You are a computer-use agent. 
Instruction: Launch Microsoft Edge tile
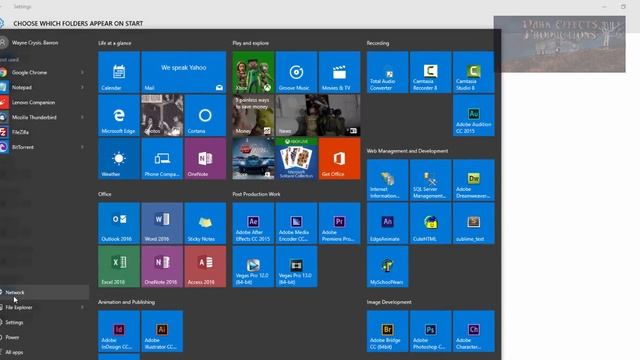coord(119,116)
